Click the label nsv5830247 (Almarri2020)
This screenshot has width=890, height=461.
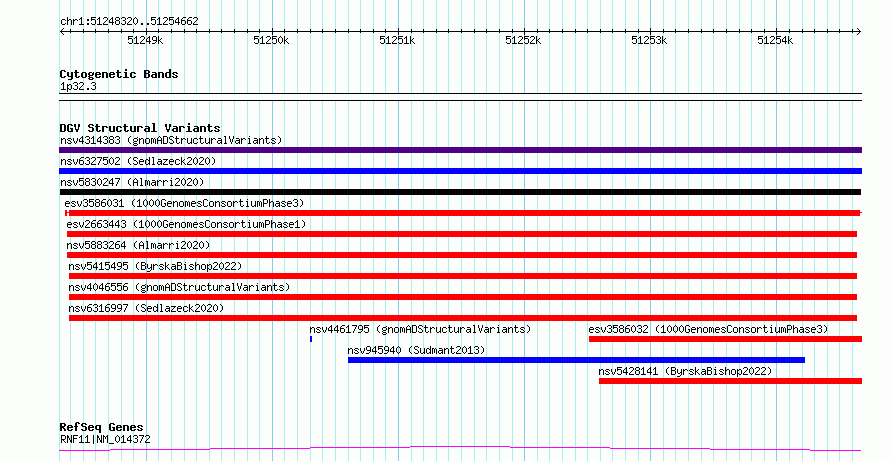click(x=132, y=182)
